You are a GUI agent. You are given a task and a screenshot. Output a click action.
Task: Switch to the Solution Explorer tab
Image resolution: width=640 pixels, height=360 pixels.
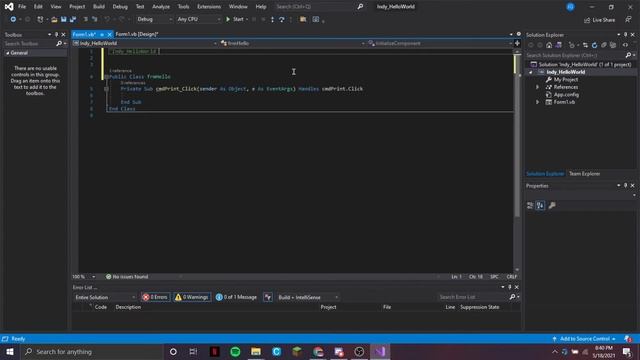tap(545, 174)
